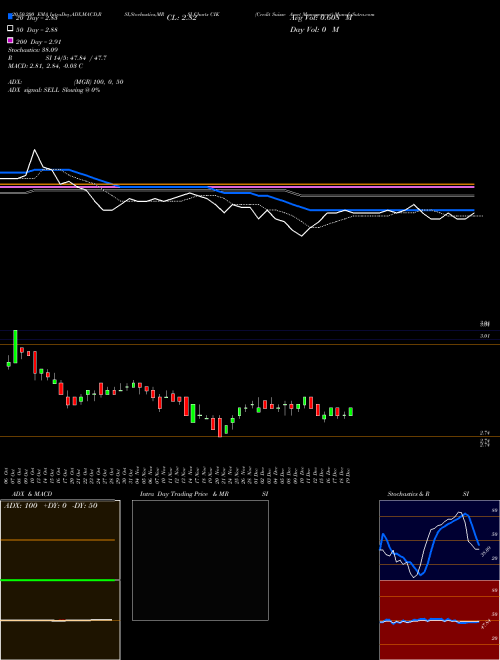Click the 'Stochastics: 38.09' readout
The height and width of the screenshot is (660, 500).
click(33, 50)
